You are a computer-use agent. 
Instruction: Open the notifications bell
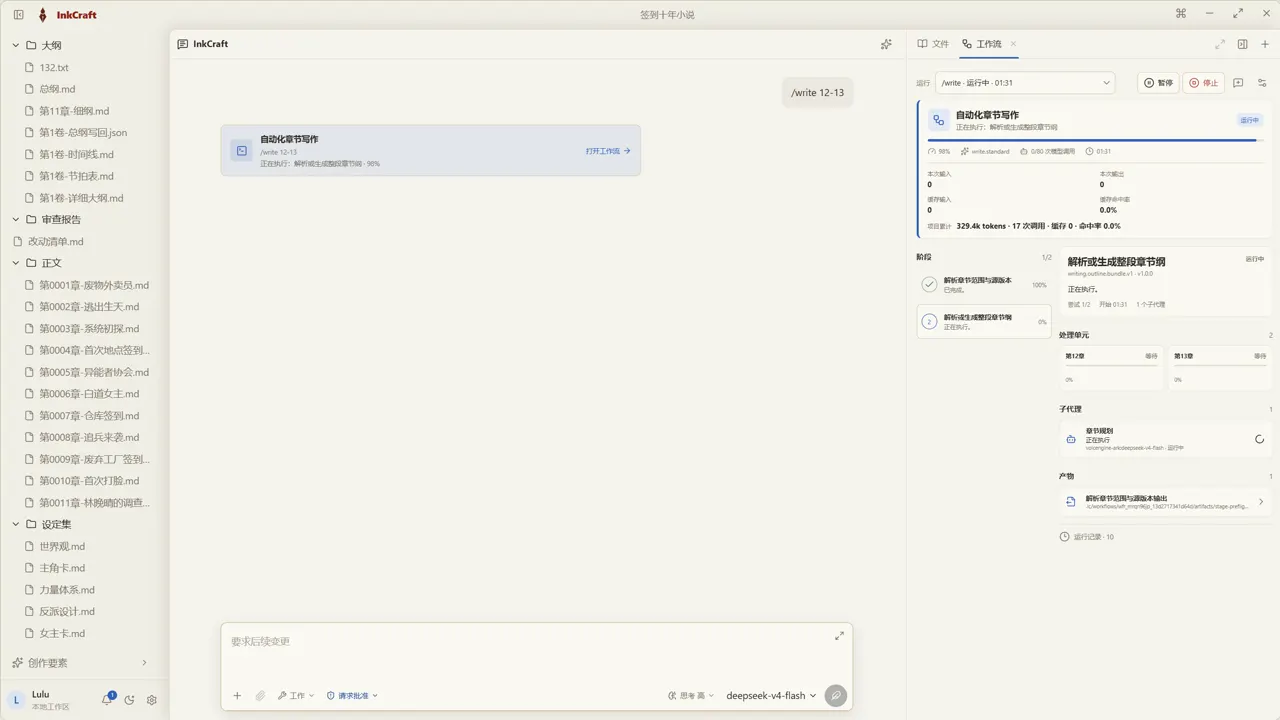107,700
